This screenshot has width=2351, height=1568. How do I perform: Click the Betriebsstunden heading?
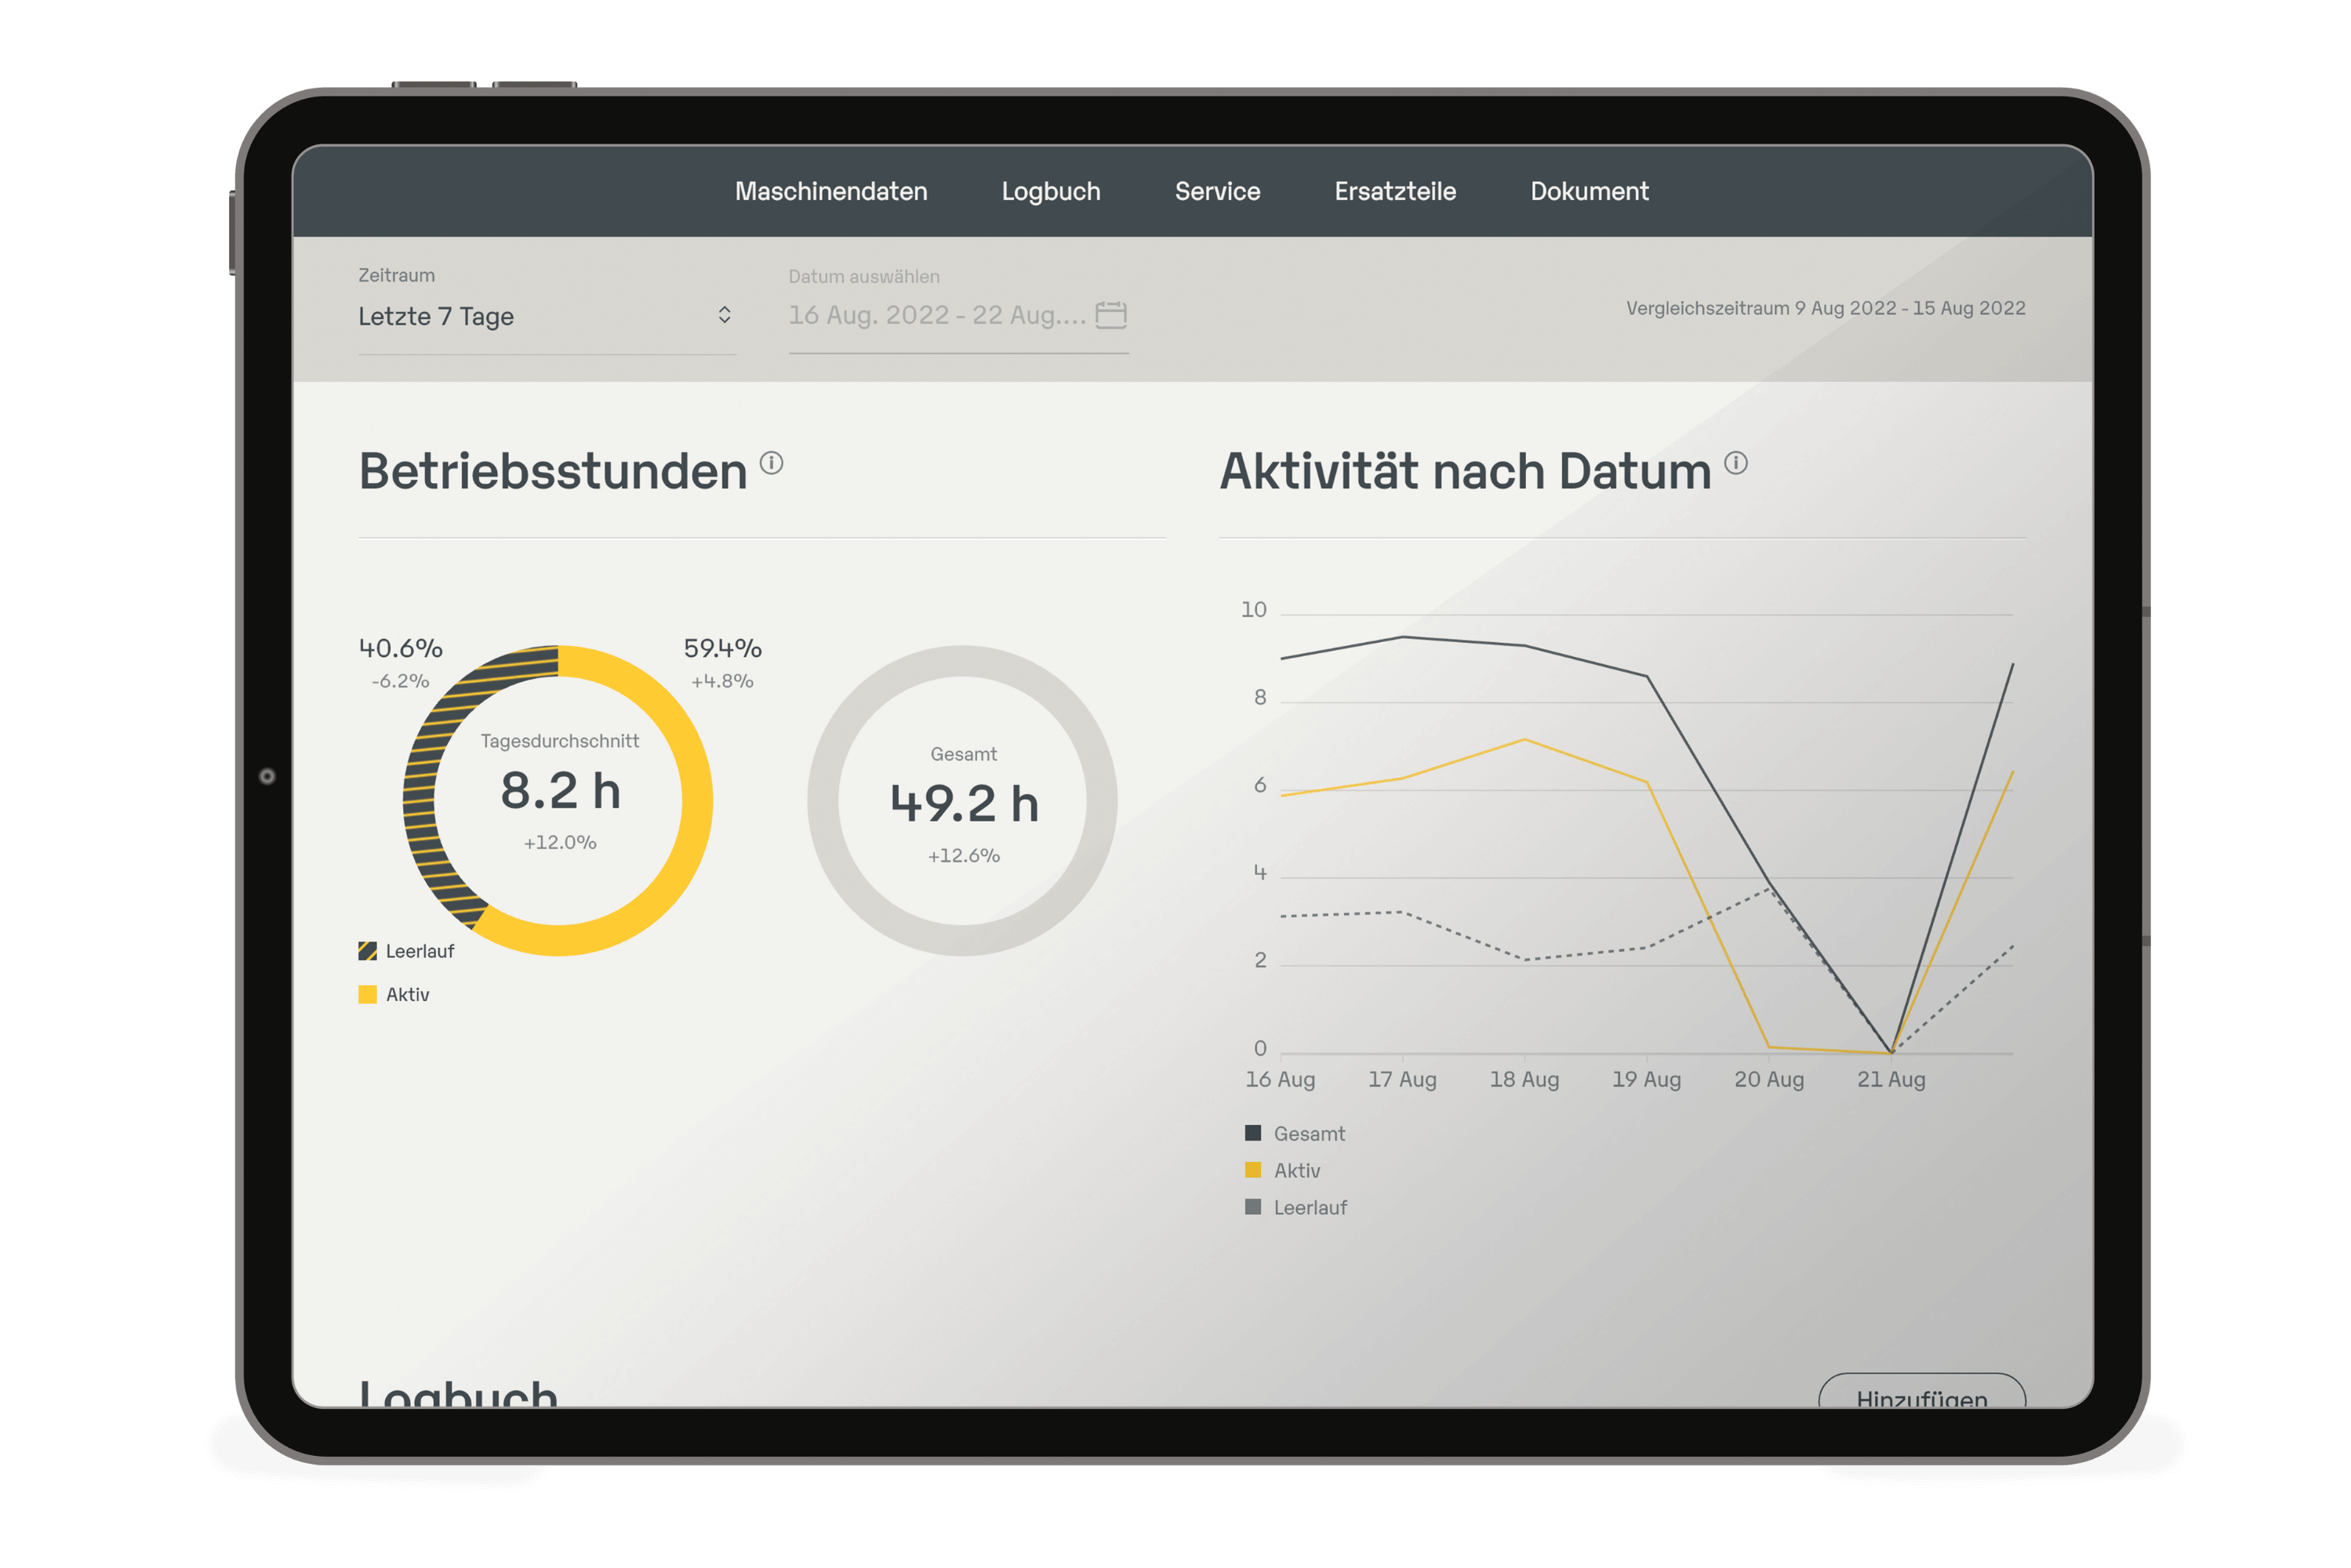[x=553, y=471]
